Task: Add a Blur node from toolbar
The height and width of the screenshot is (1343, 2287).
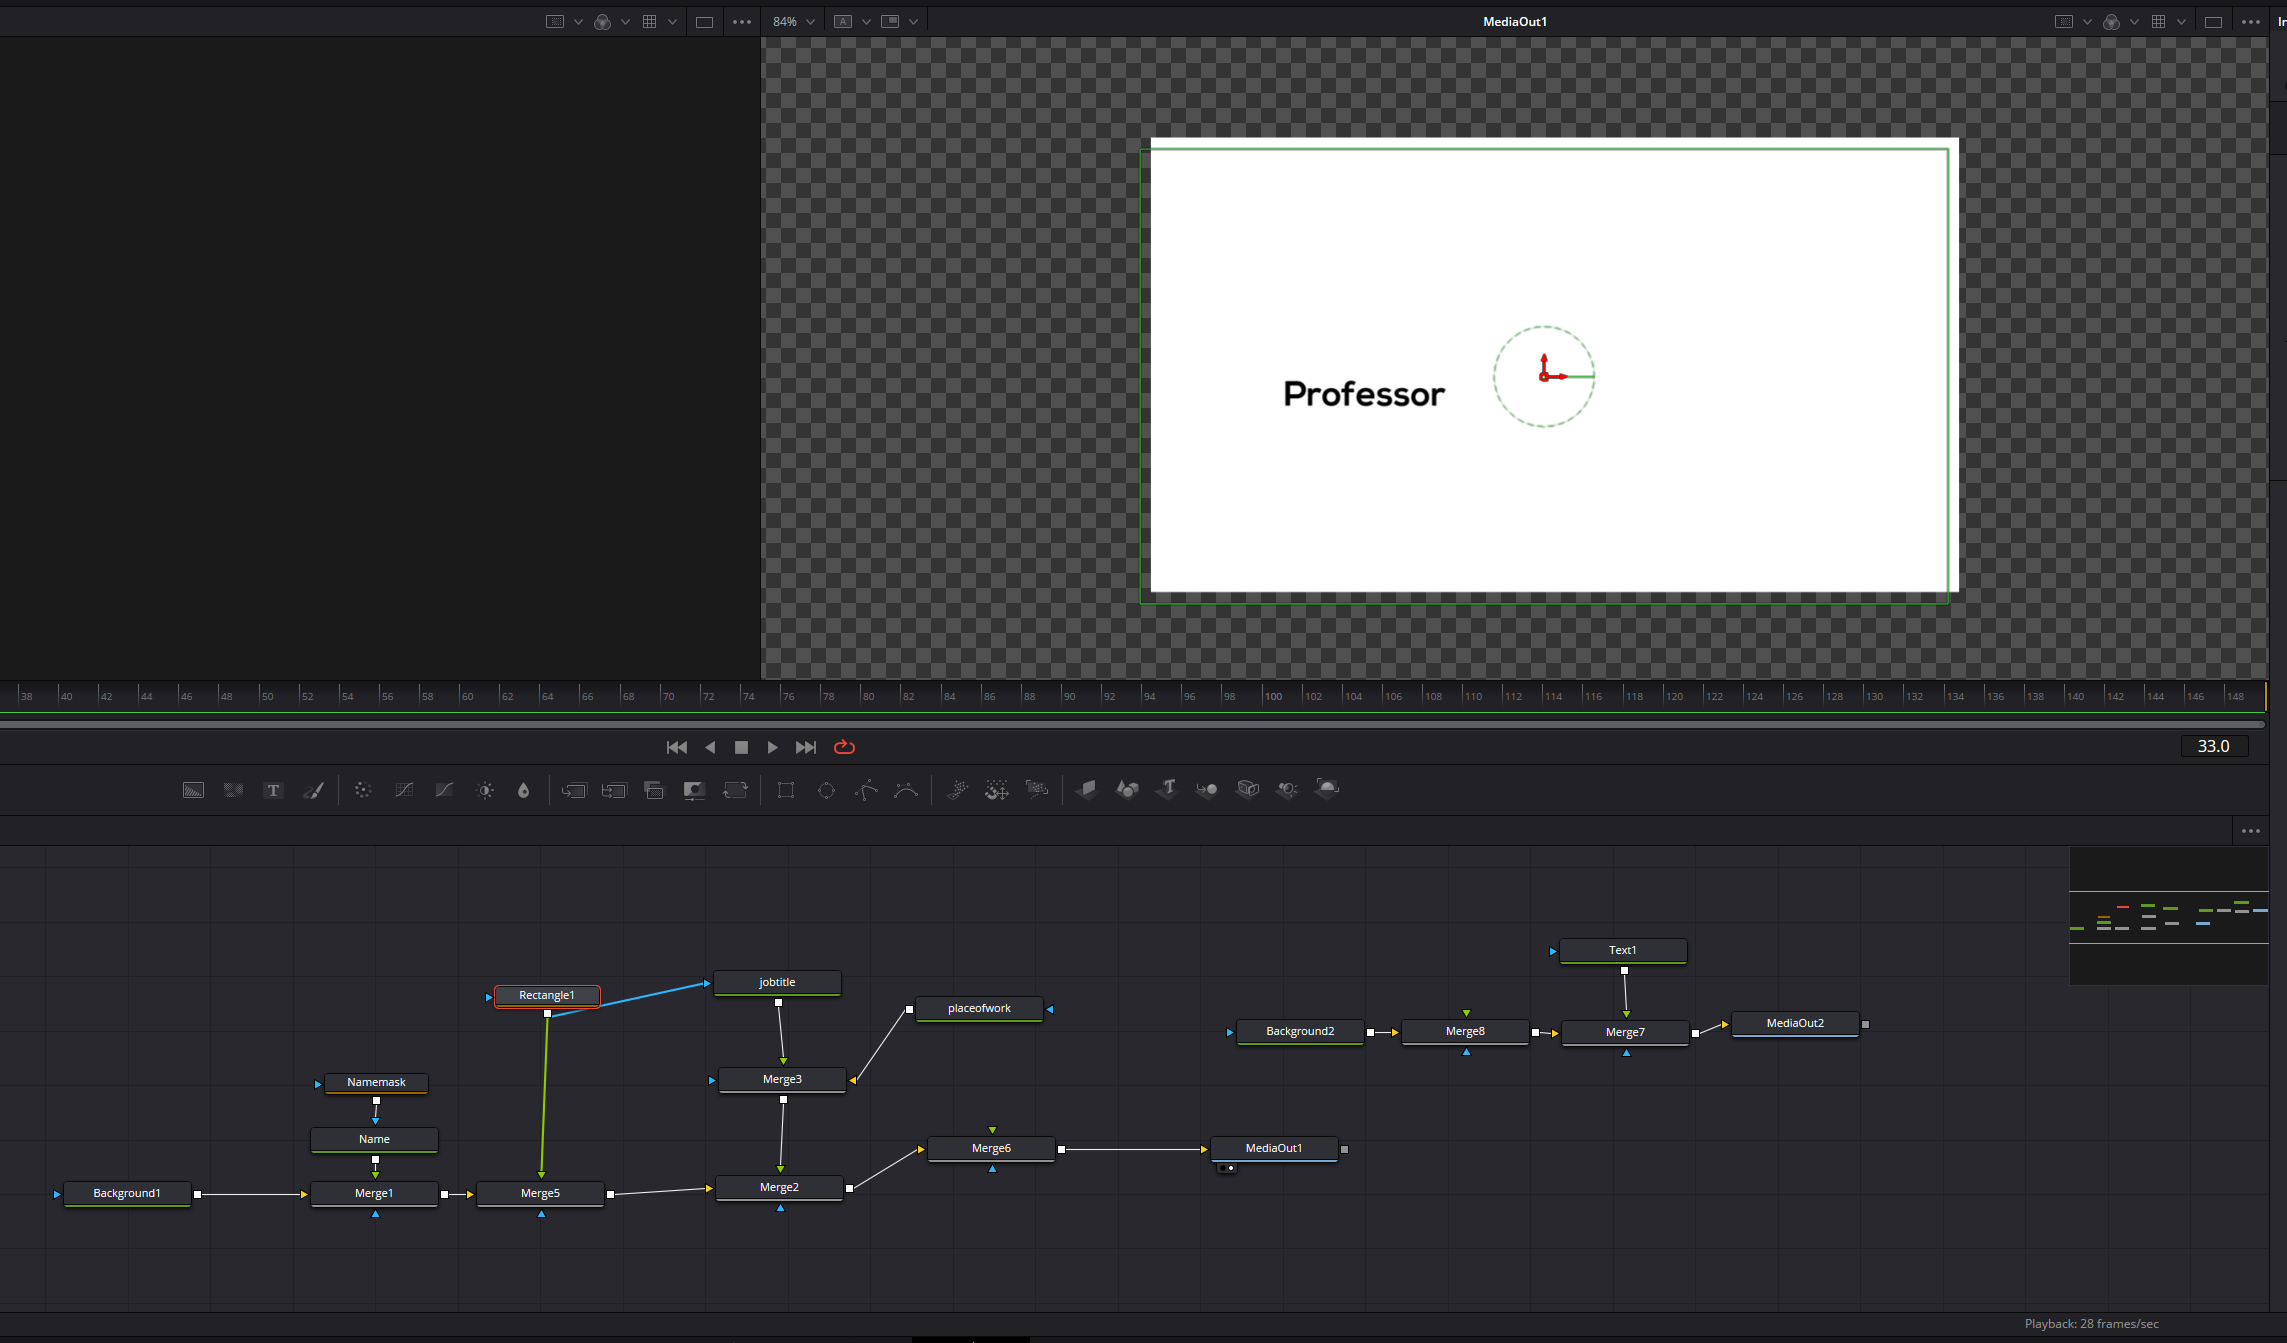Action: [523, 790]
